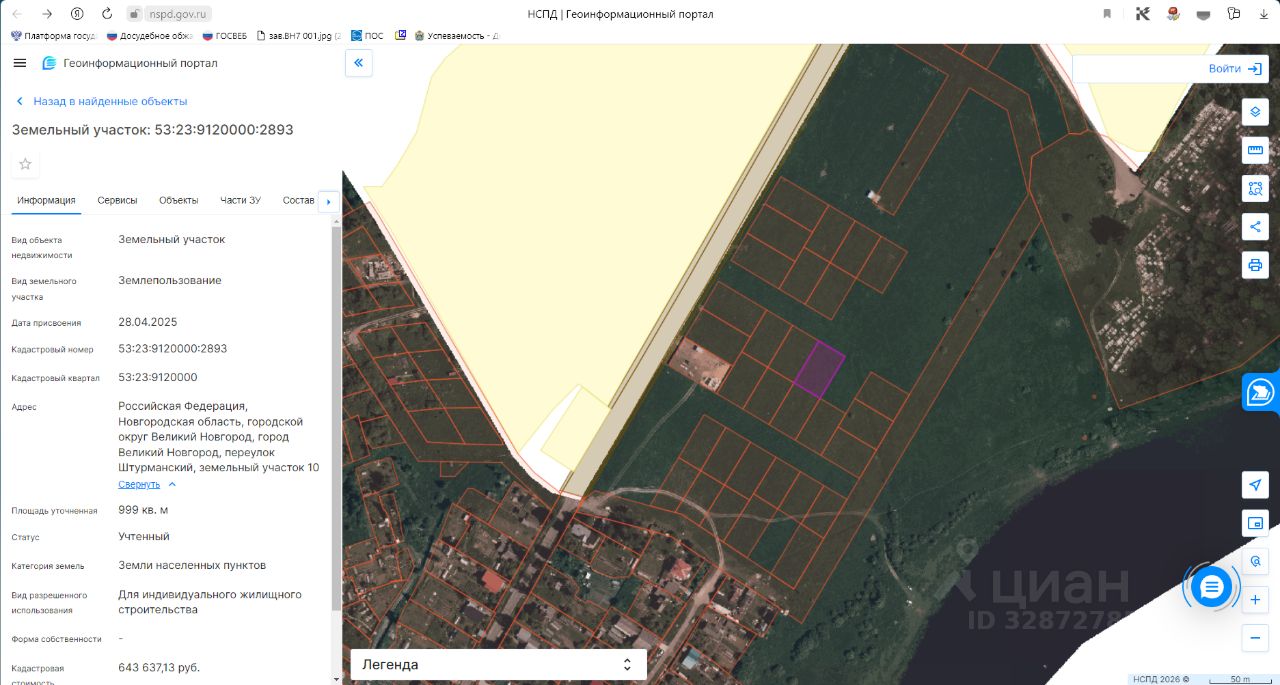Click cadastral quarter 53:23:9120000
Viewport: 1280px width, 685px height.
[x=158, y=377]
